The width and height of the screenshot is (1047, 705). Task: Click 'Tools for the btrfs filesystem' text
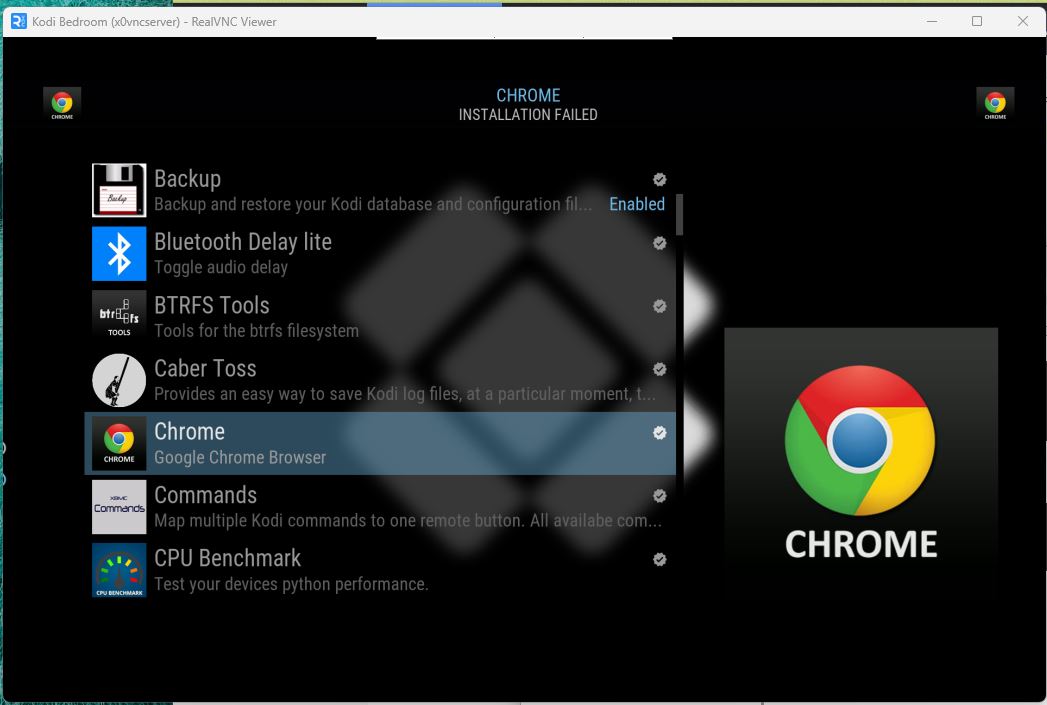point(256,331)
